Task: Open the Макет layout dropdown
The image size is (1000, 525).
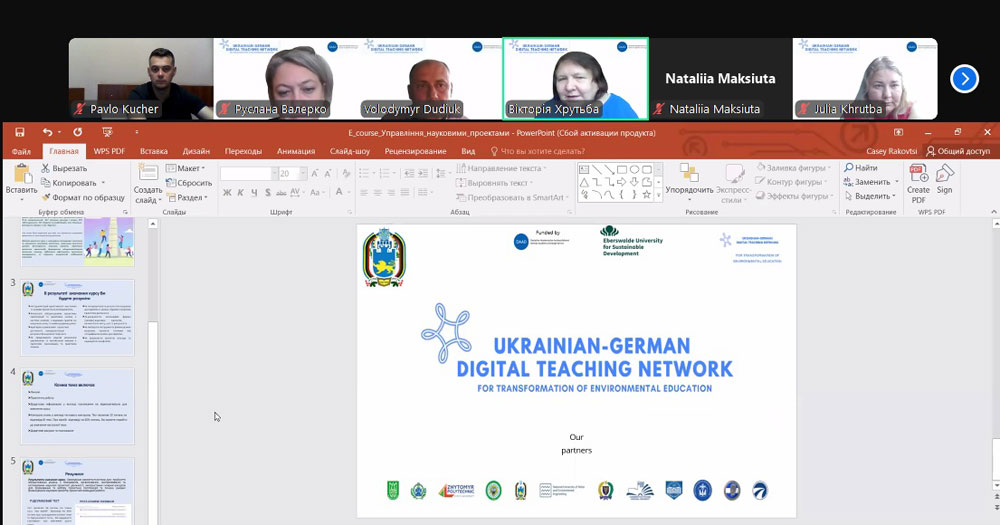Action: tap(186, 168)
